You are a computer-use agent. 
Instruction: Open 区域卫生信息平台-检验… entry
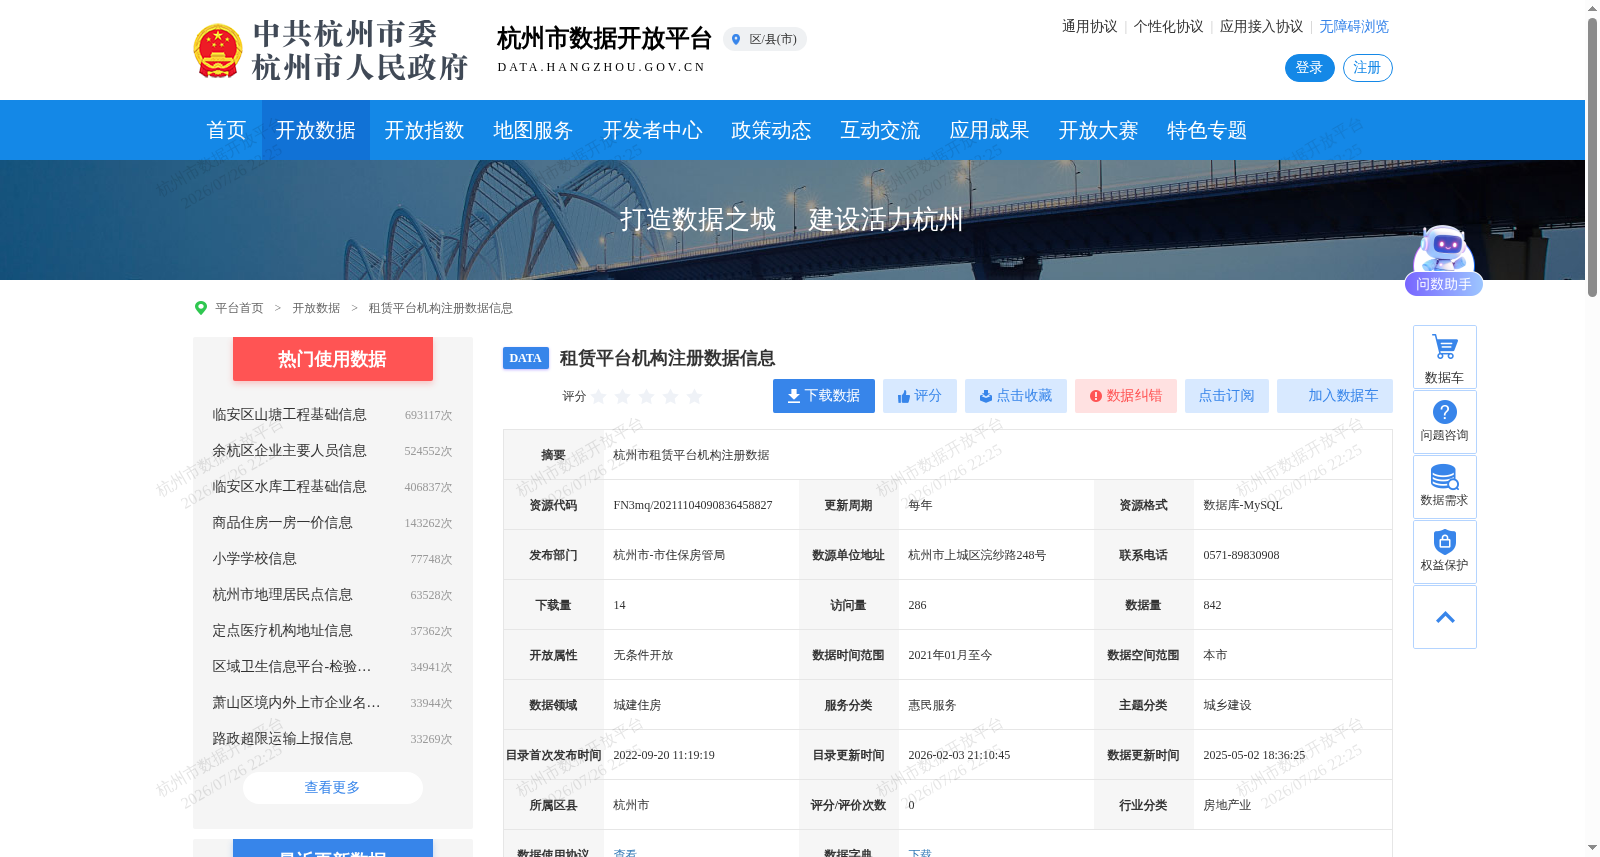tap(291, 667)
